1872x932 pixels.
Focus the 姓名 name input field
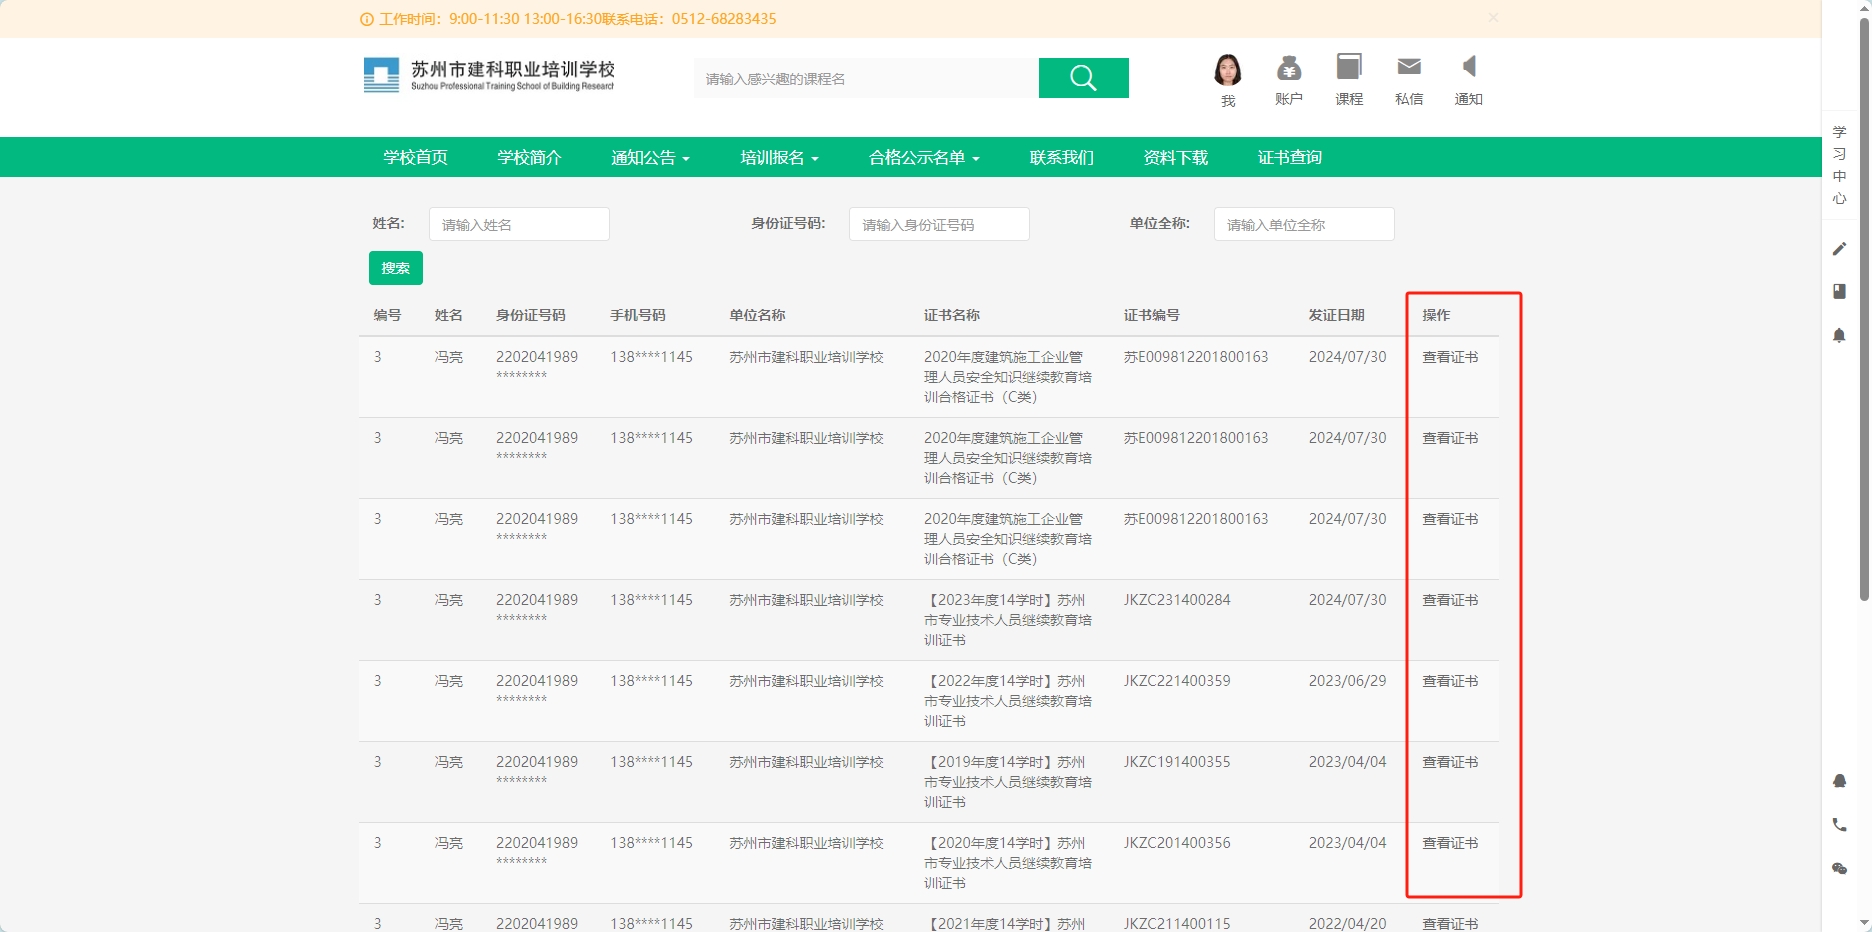tap(519, 224)
